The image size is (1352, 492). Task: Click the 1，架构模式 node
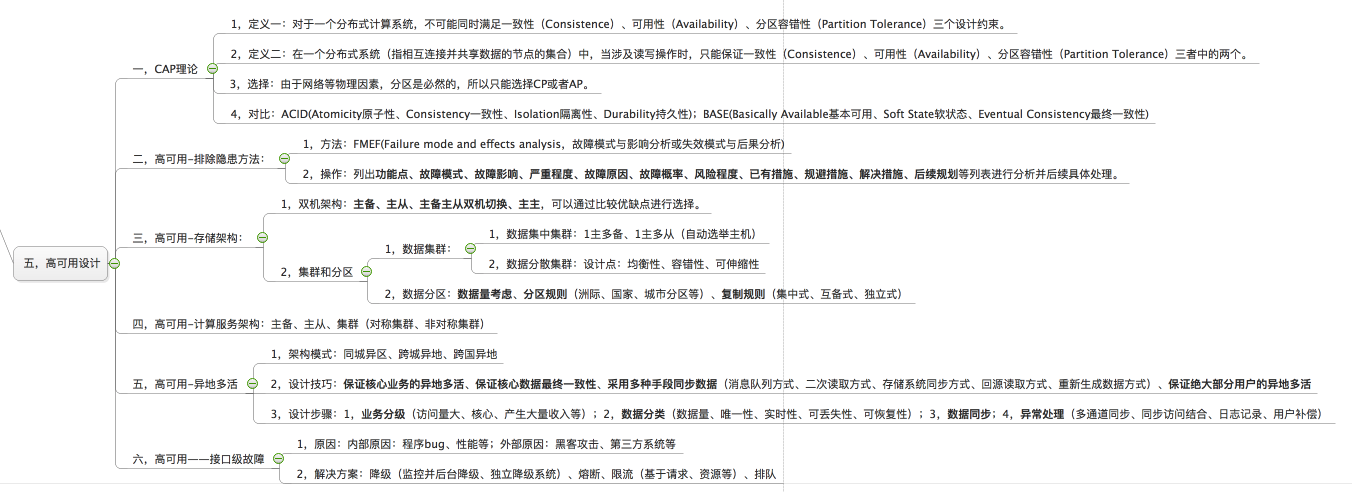(x=384, y=354)
